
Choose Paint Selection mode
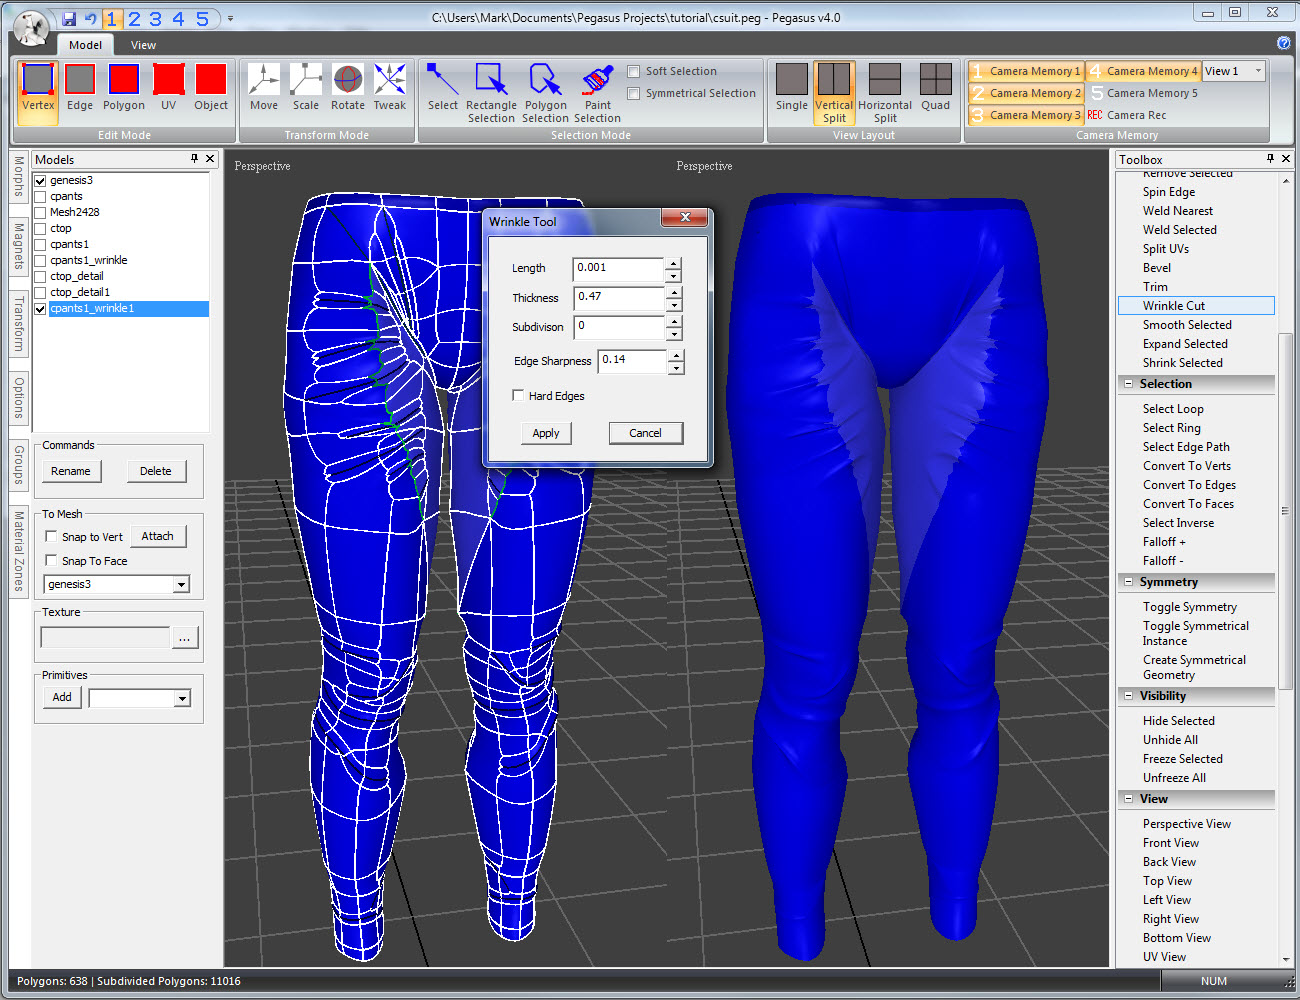click(x=598, y=93)
